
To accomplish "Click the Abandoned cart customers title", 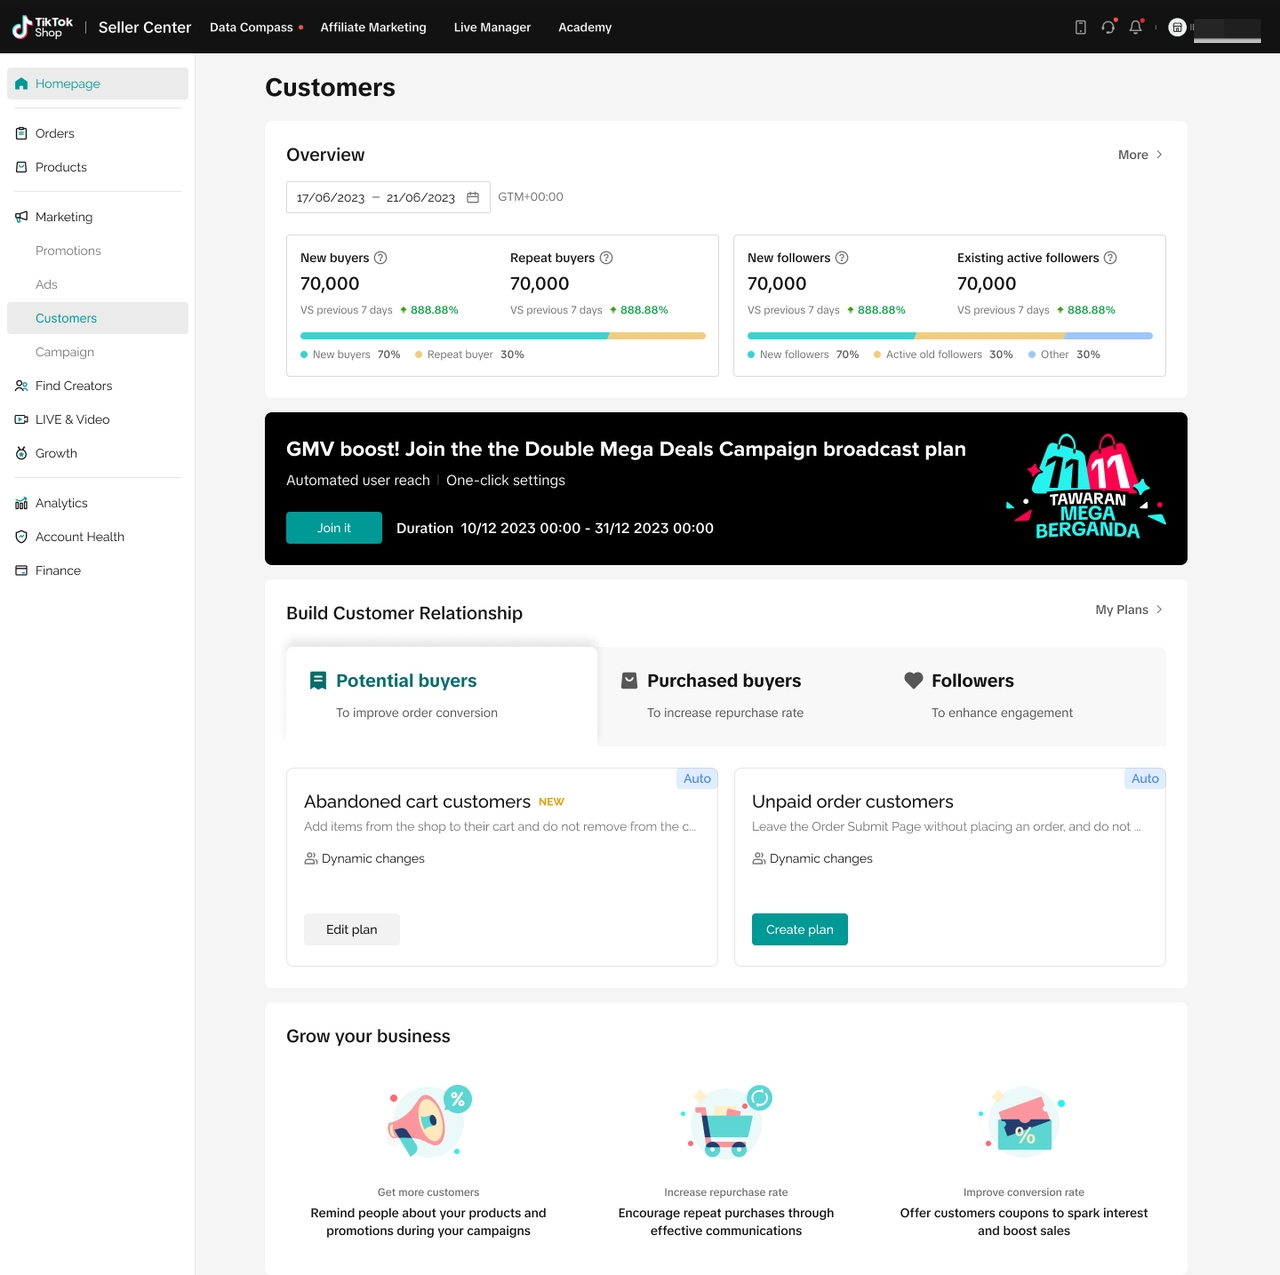I will point(417,802).
